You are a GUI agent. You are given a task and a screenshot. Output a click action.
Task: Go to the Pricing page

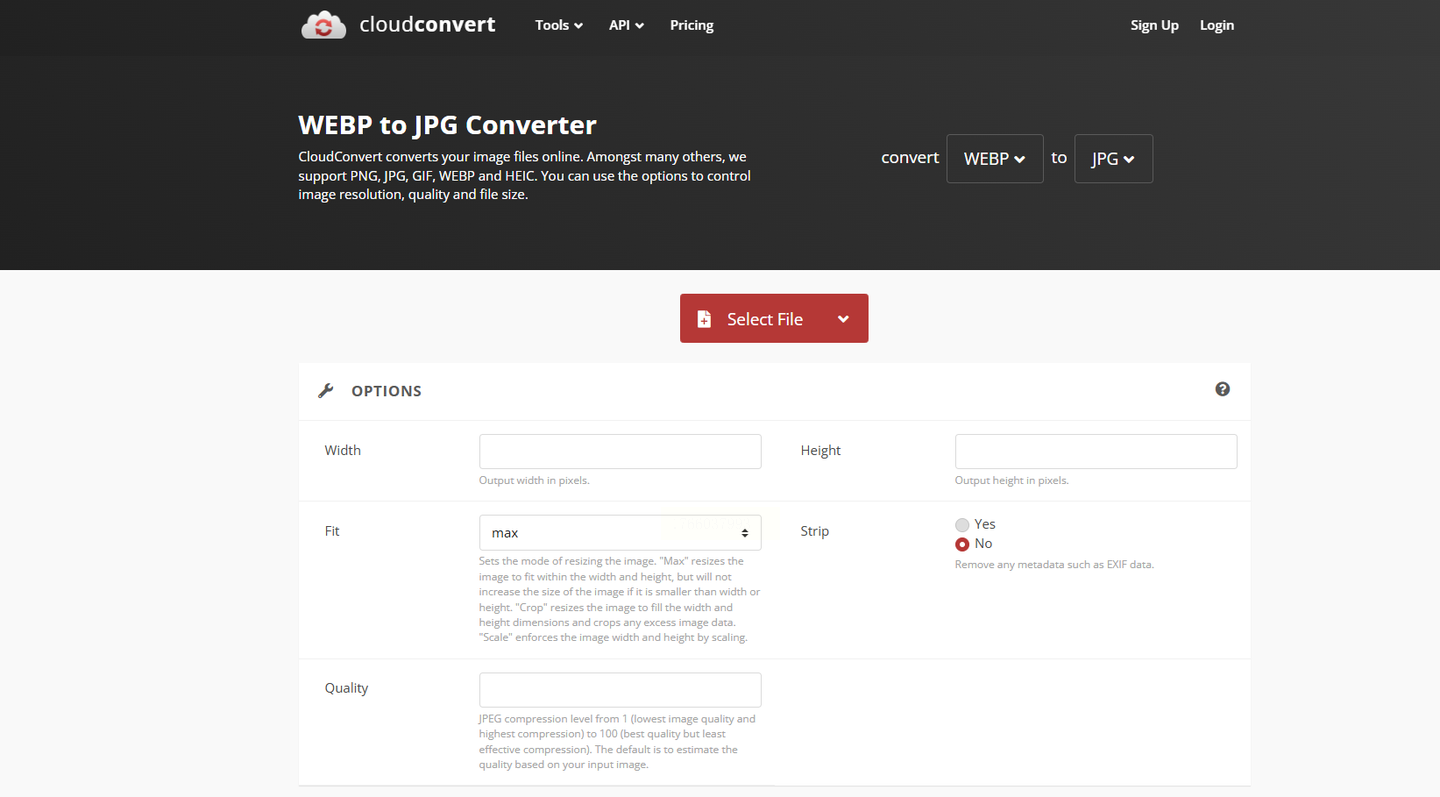pyautogui.click(x=692, y=25)
